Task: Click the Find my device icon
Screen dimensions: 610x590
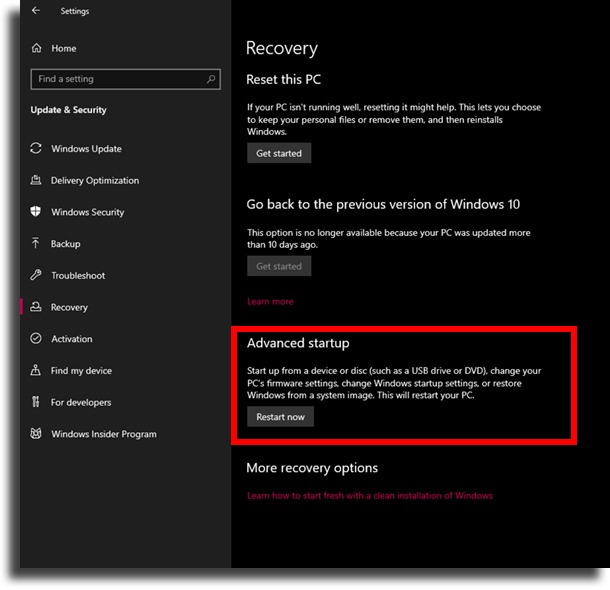Action: tap(36, 370)
